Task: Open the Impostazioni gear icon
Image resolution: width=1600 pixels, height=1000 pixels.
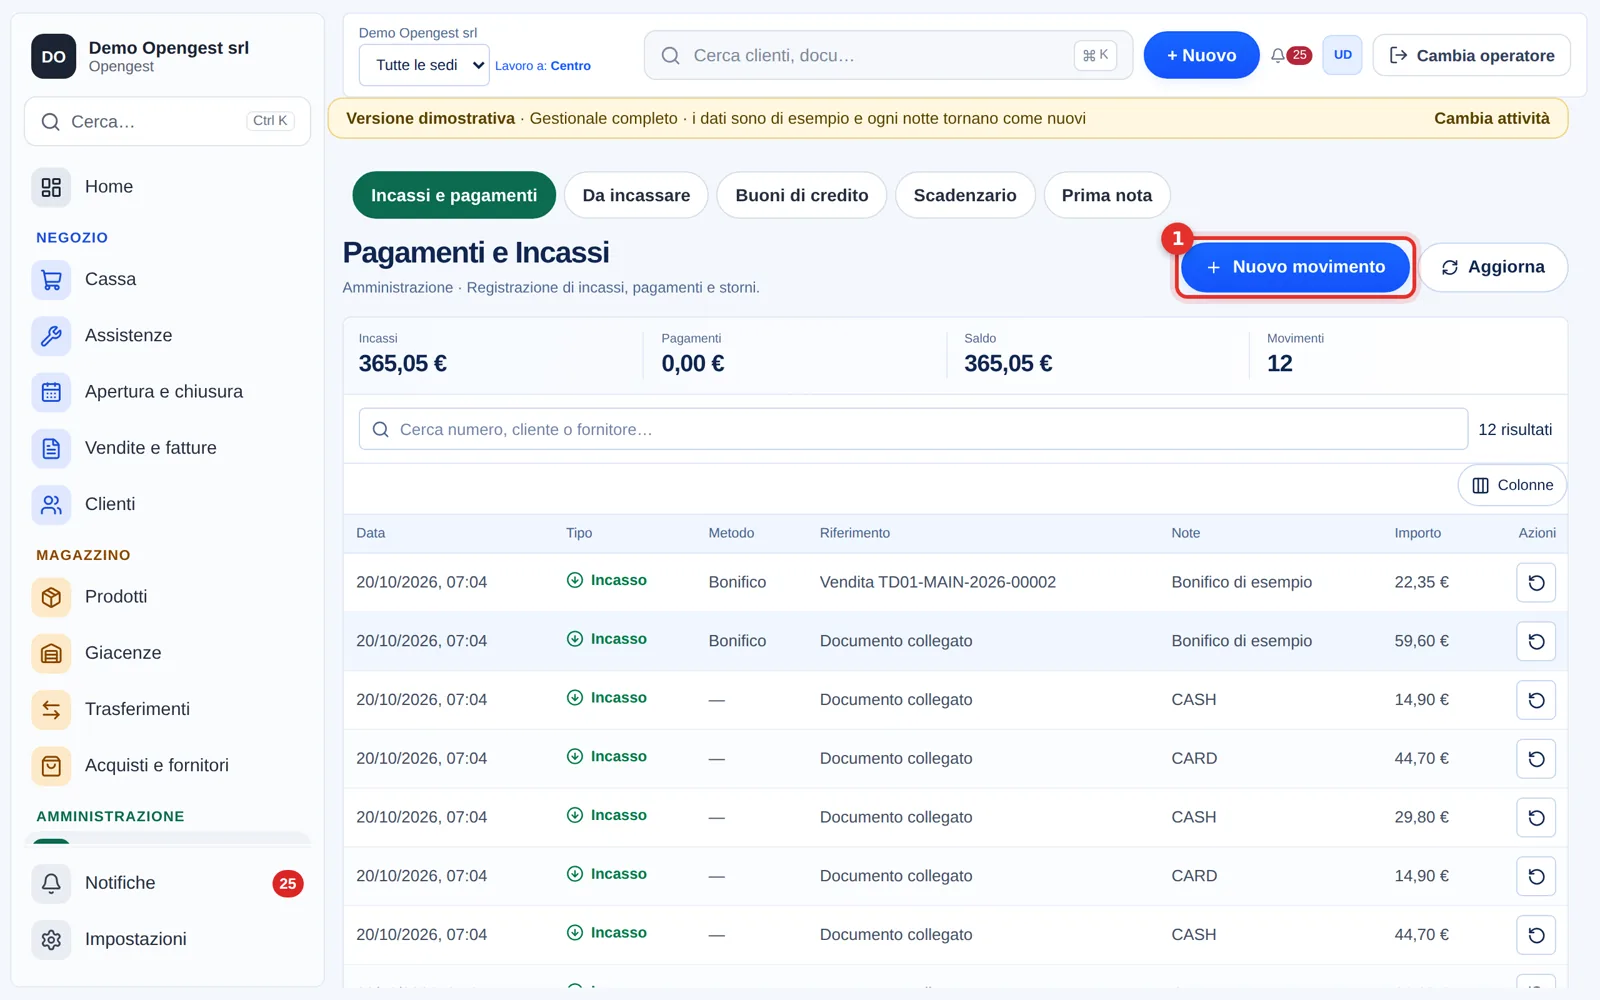Action: pyautogui.click(x=51, y=940)
